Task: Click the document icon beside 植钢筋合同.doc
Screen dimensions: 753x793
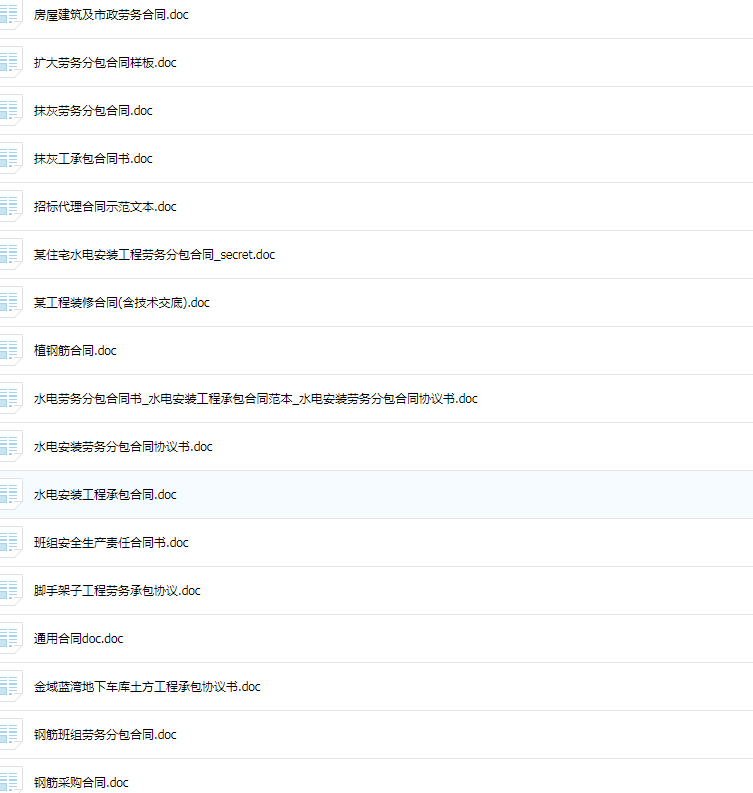Action: 10,350
